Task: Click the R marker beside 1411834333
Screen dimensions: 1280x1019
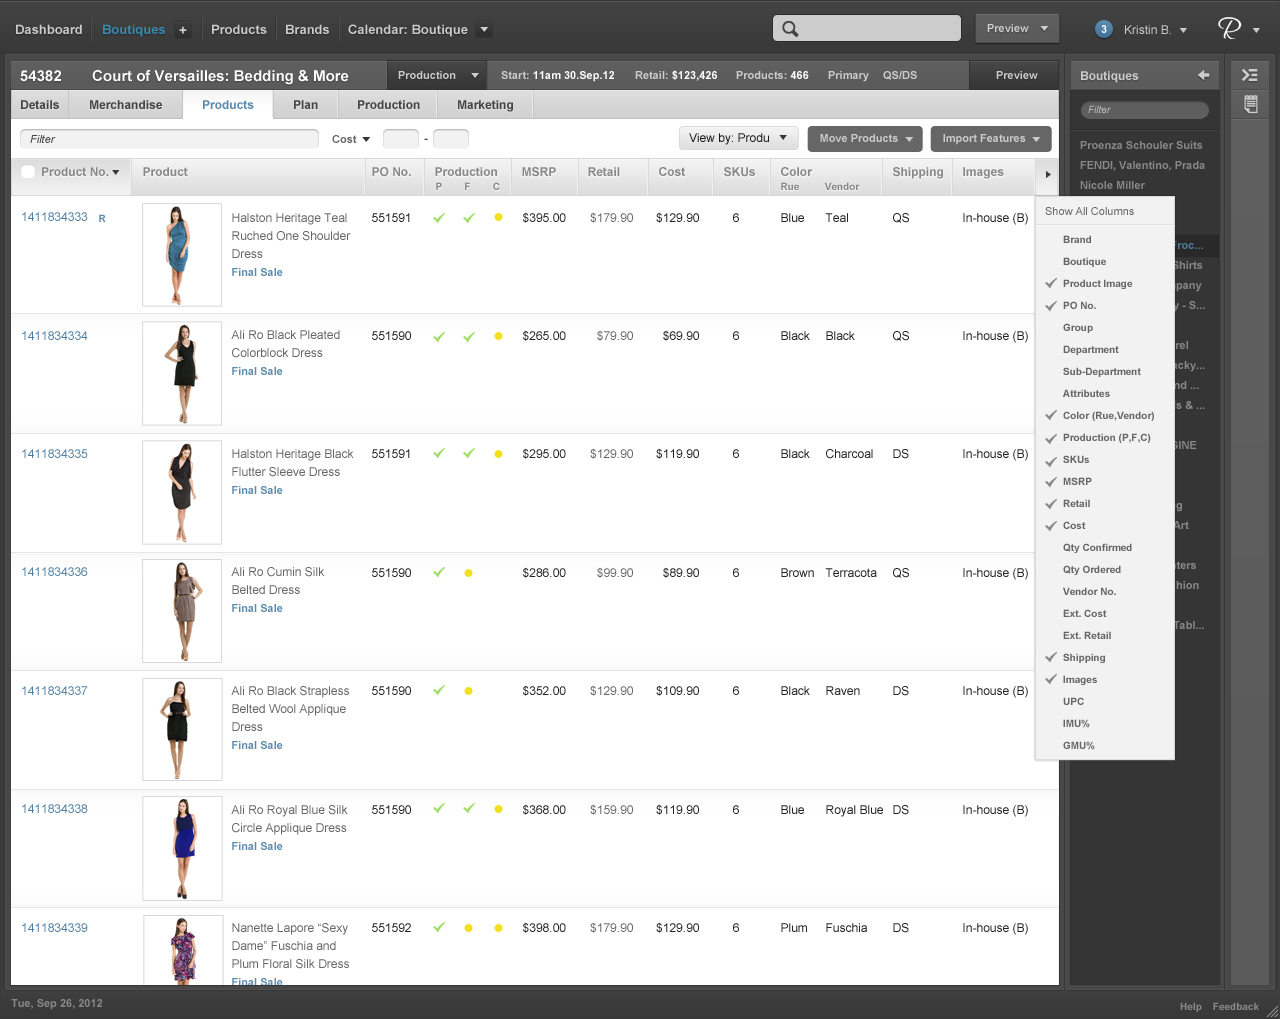Action: click(x=102, y=218)
